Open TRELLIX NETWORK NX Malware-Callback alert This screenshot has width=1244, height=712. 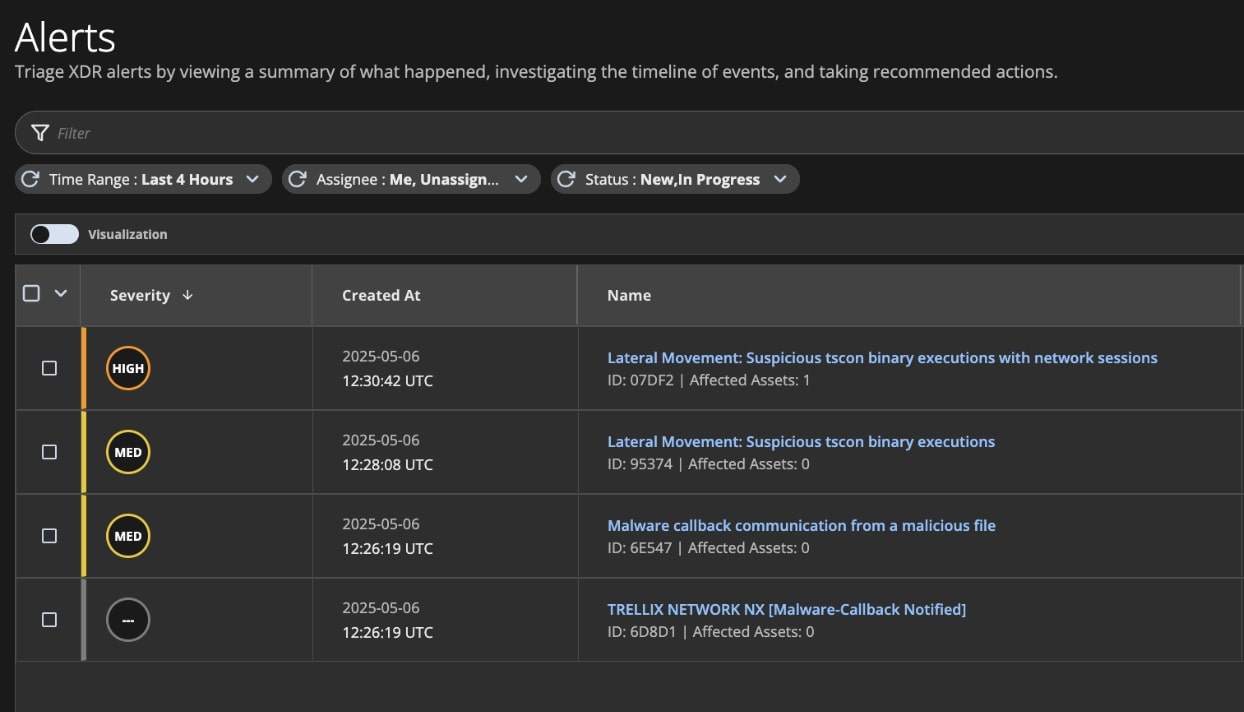tap(786, 609)
